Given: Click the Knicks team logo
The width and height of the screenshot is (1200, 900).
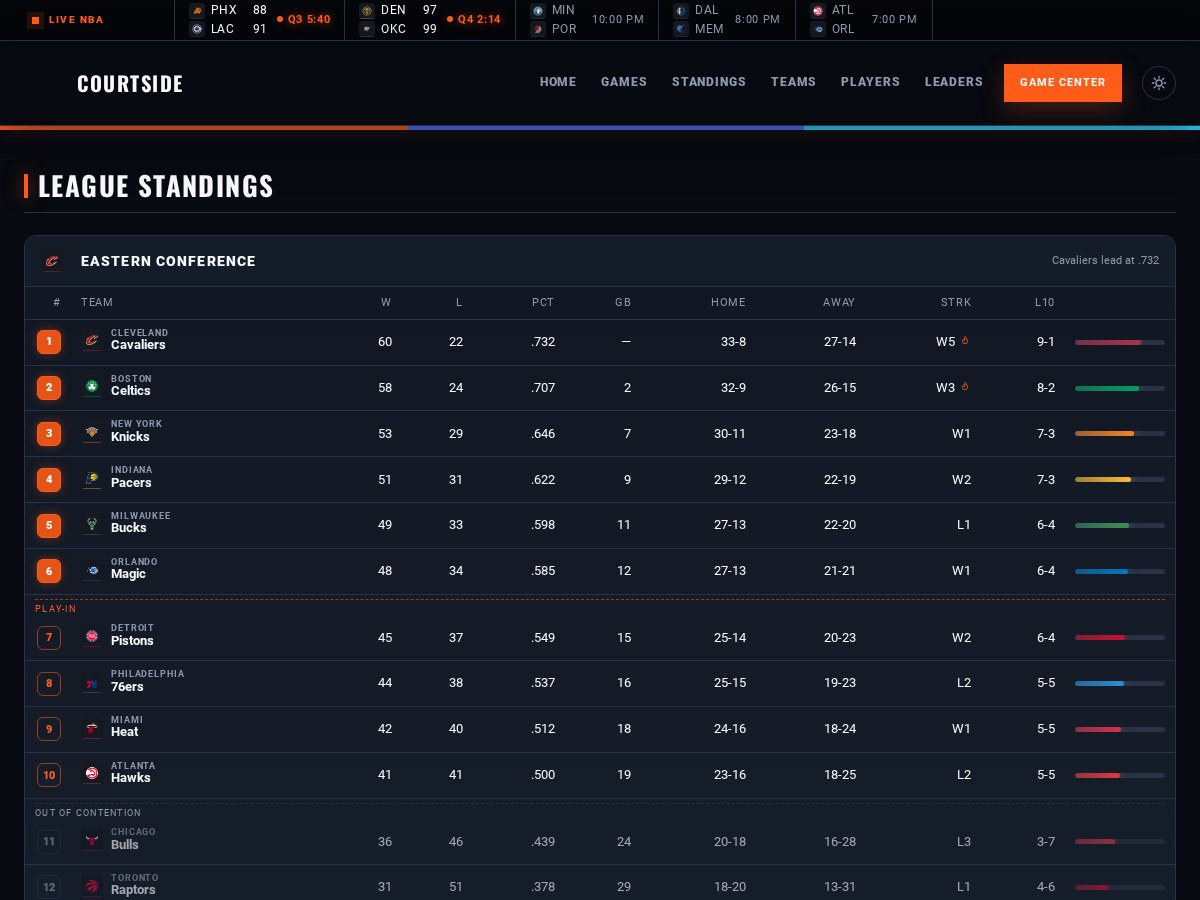Looking at the screenshot, I should pos(92,433).
